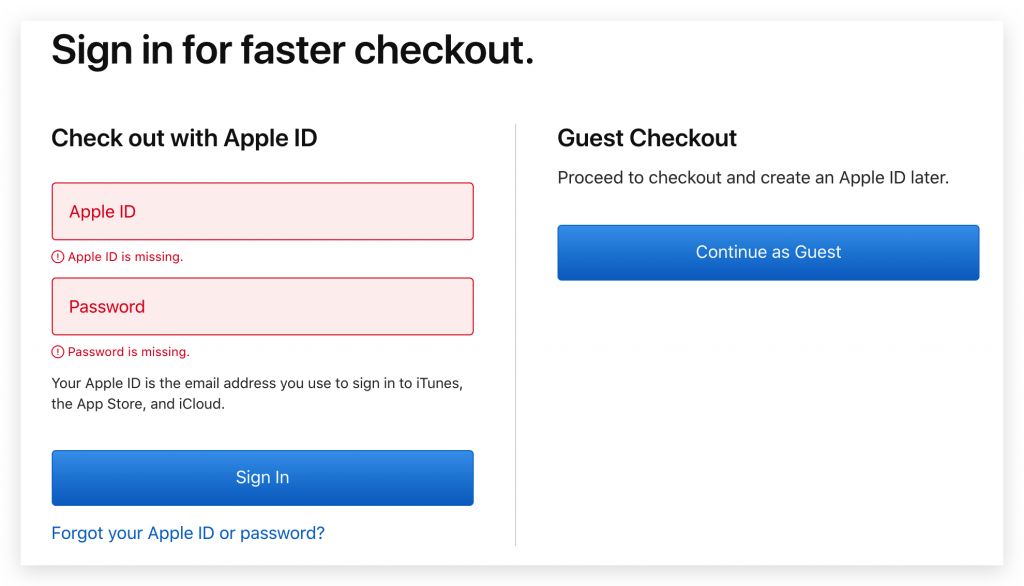Select the Check out with Apple ID heading
Viewport: 1024px width, 586px height.
tap(184, 138)
